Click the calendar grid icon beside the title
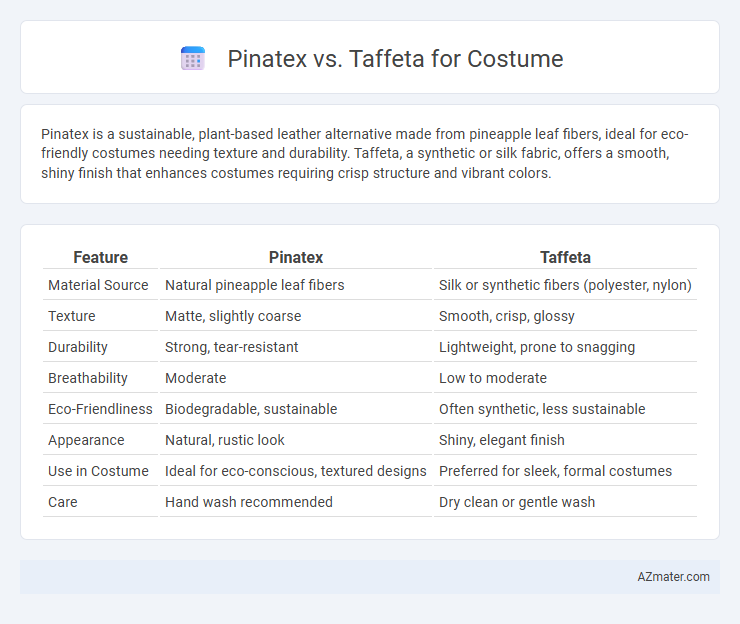The image size is (740, 624). click(193, 59)
